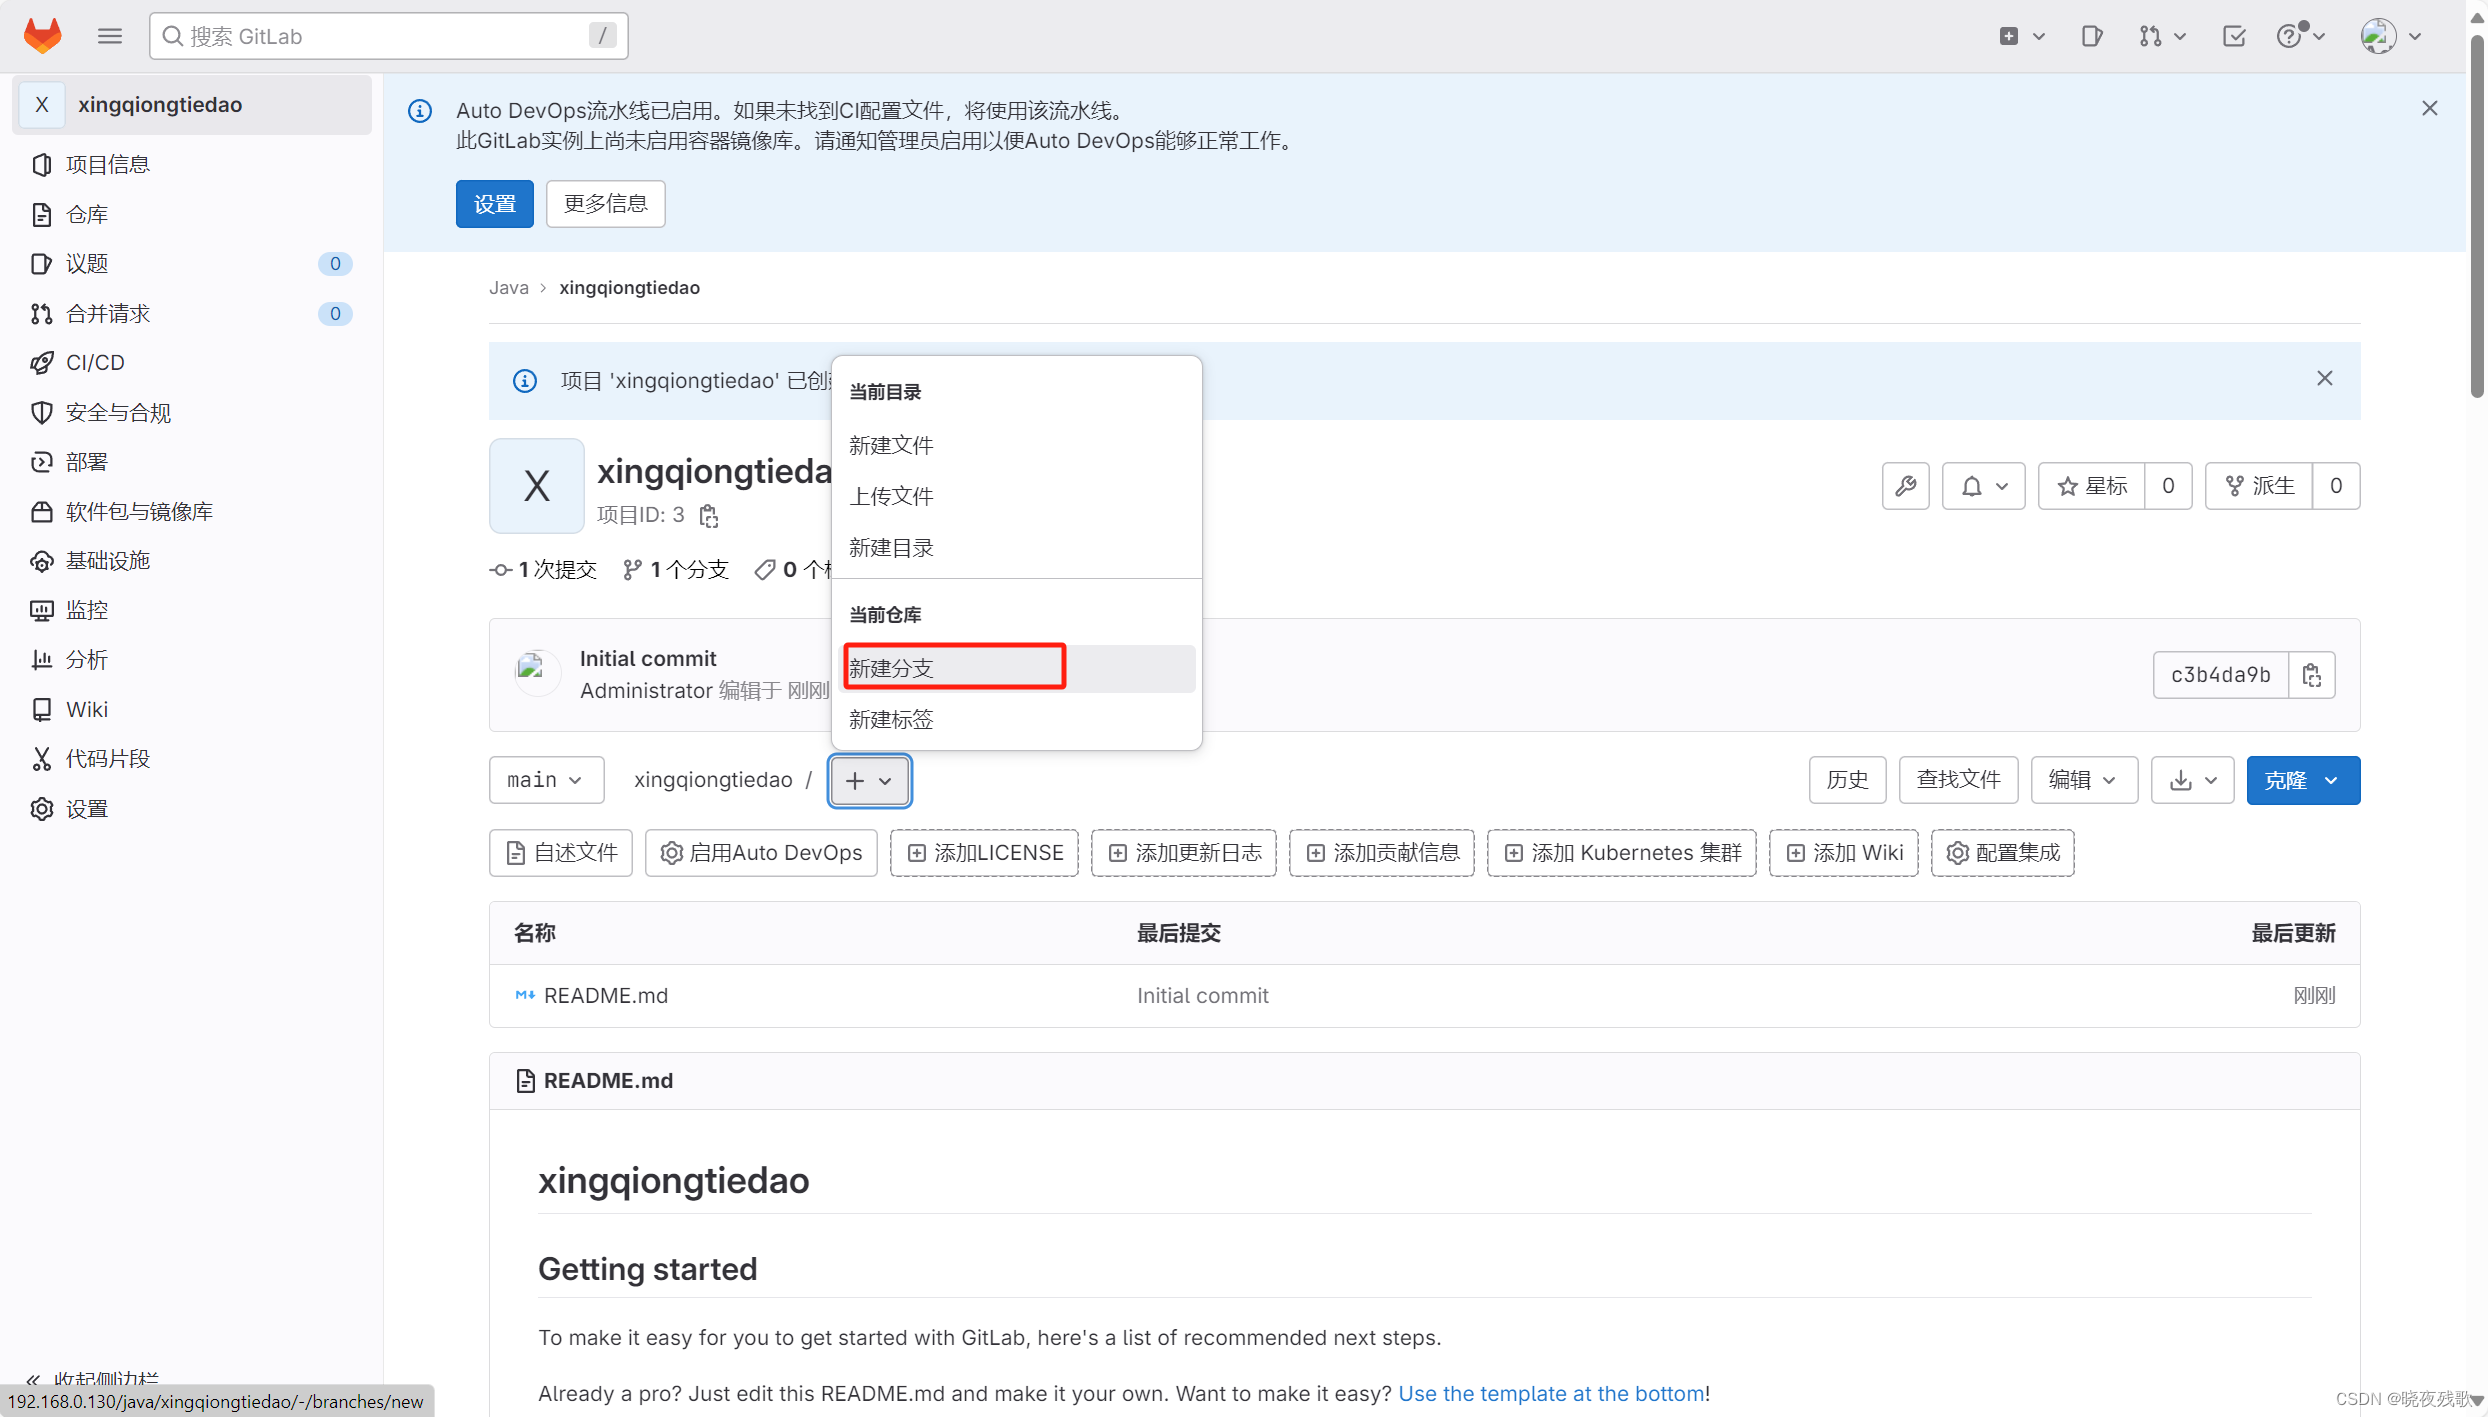Click the 更多信息 button
2488x1417 pixels.
tap(606, 204)
